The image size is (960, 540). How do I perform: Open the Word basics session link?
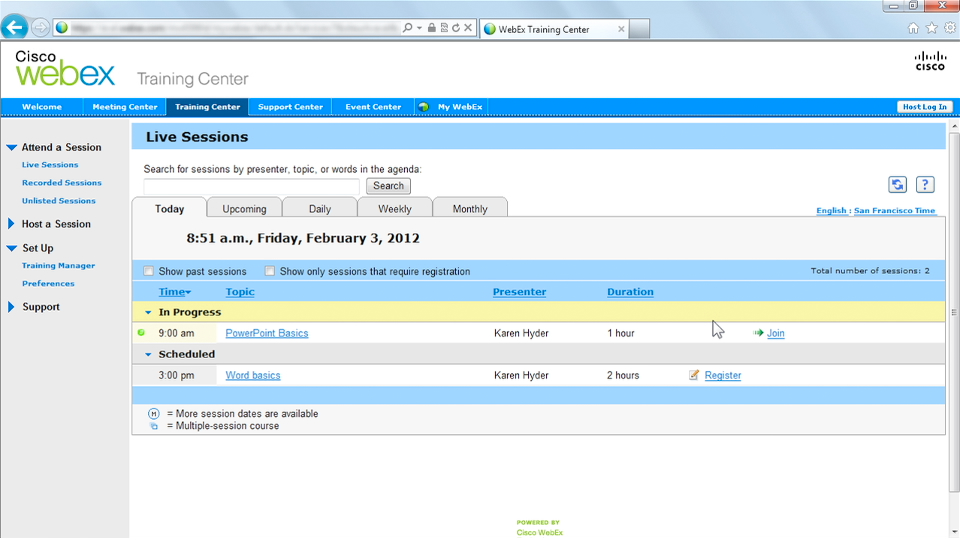(x=253, y=375)
